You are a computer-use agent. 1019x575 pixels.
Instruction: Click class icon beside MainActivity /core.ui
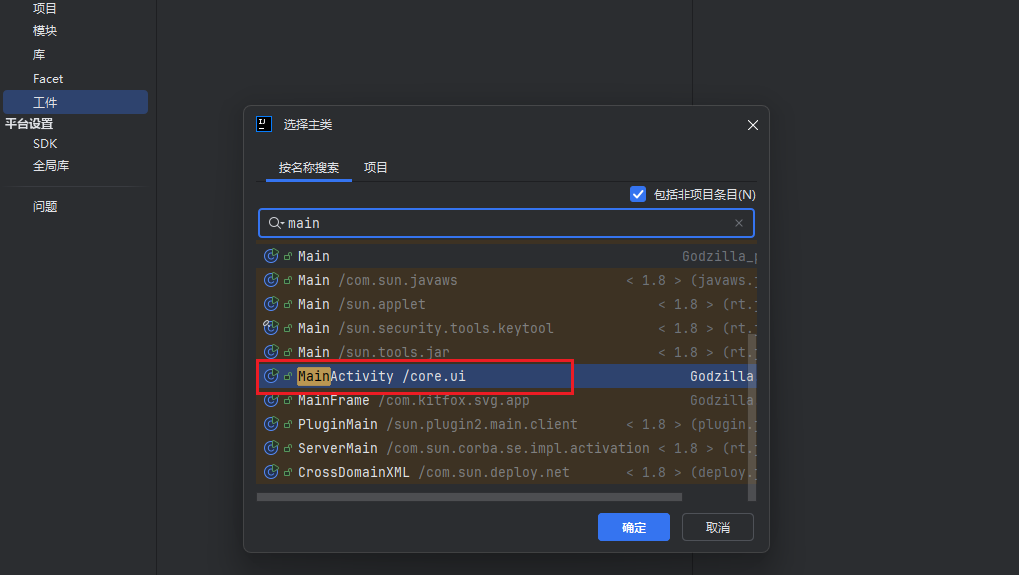(271, 376)
